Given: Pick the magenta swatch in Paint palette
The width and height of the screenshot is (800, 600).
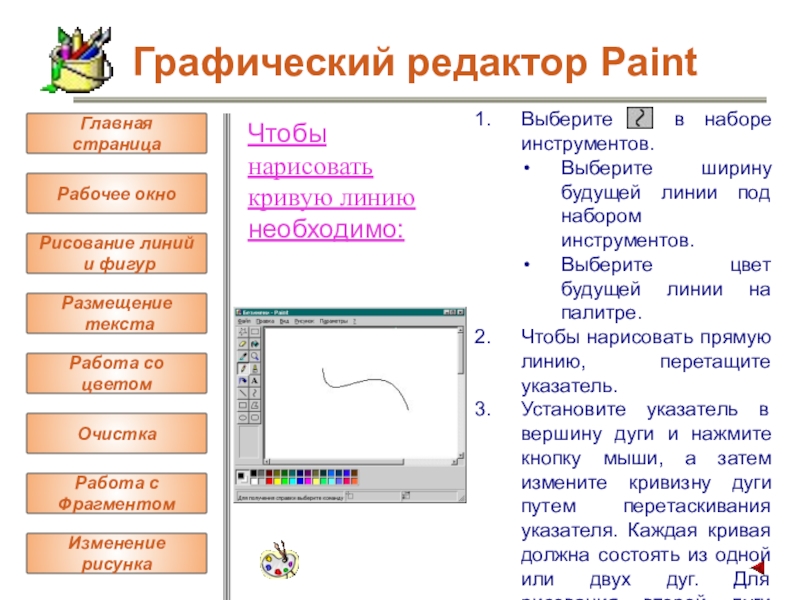Looking at the screenshot, I should (308, 481).
